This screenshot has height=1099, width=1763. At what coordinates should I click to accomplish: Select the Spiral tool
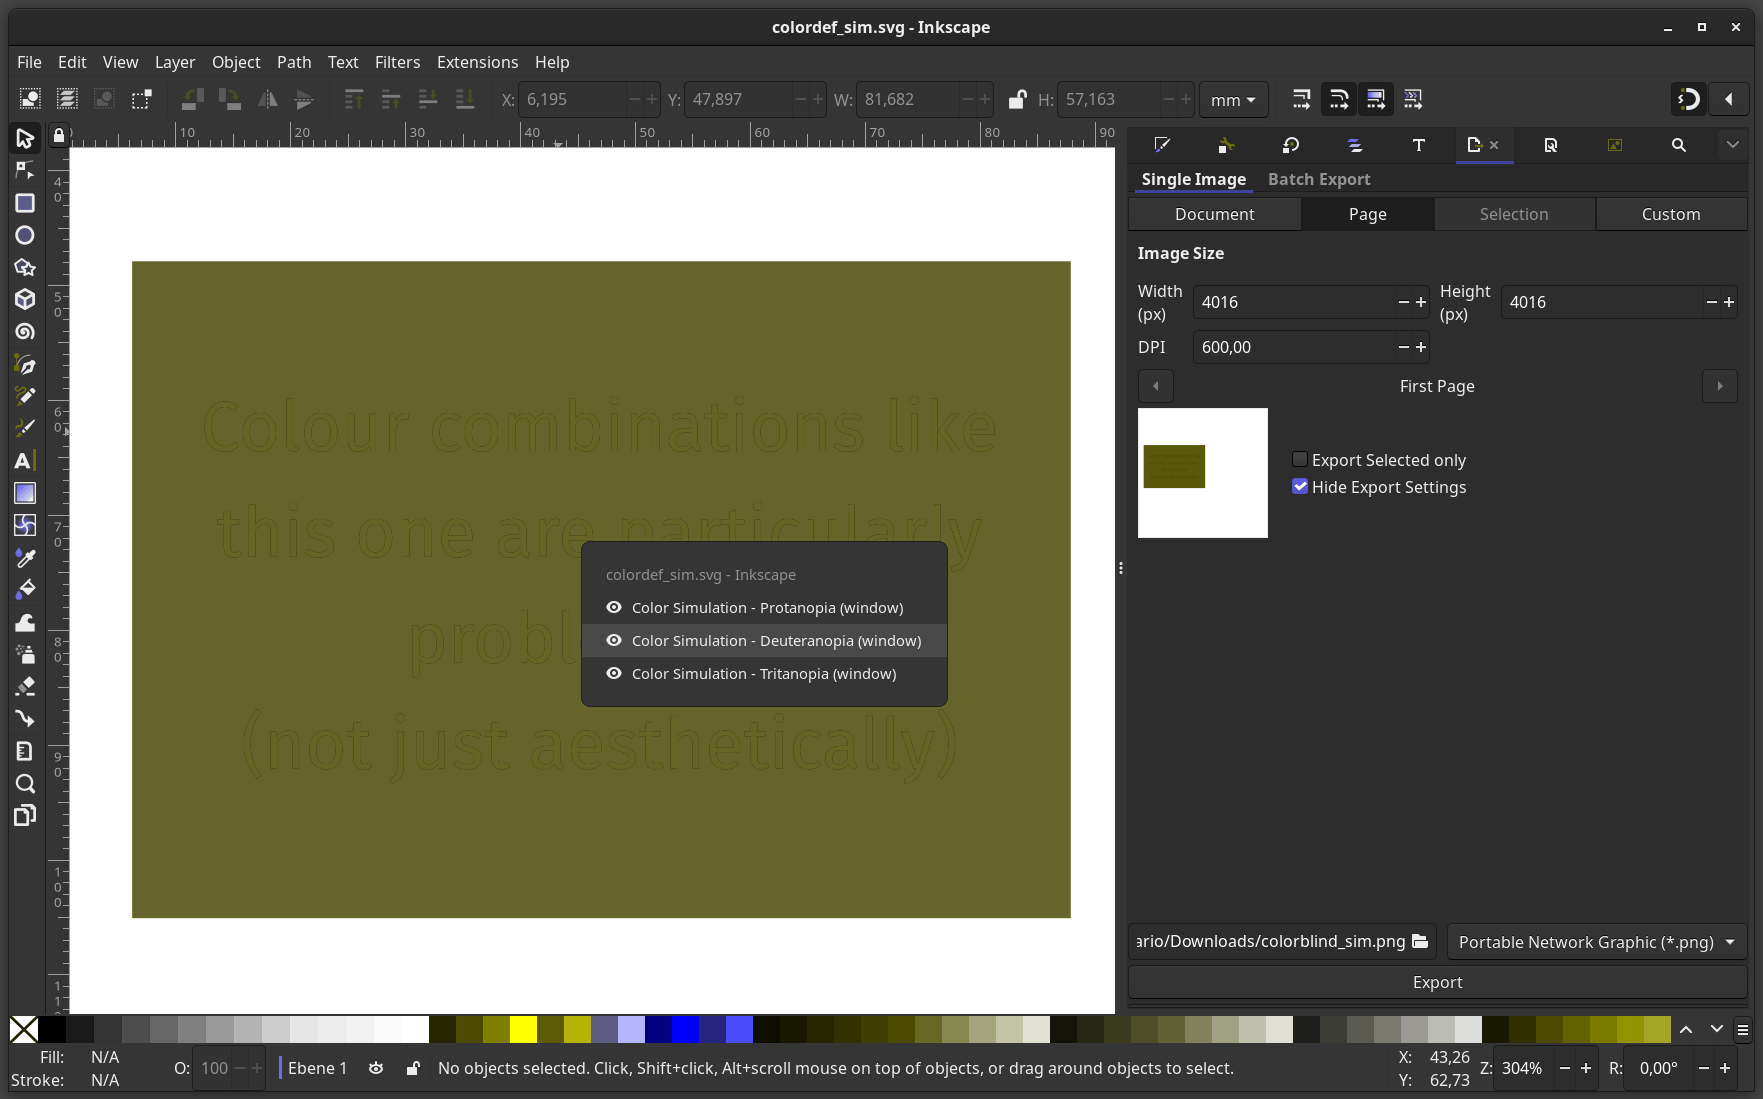(x=25, y=331)
